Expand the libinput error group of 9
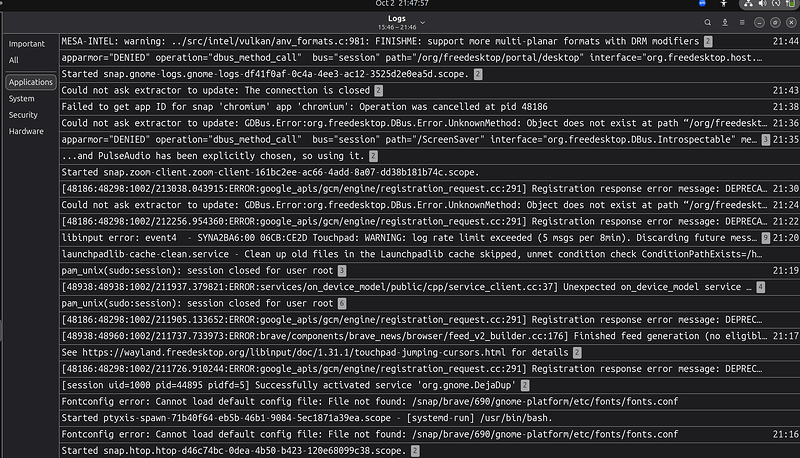The image size is (800, 458). (765, 238)
